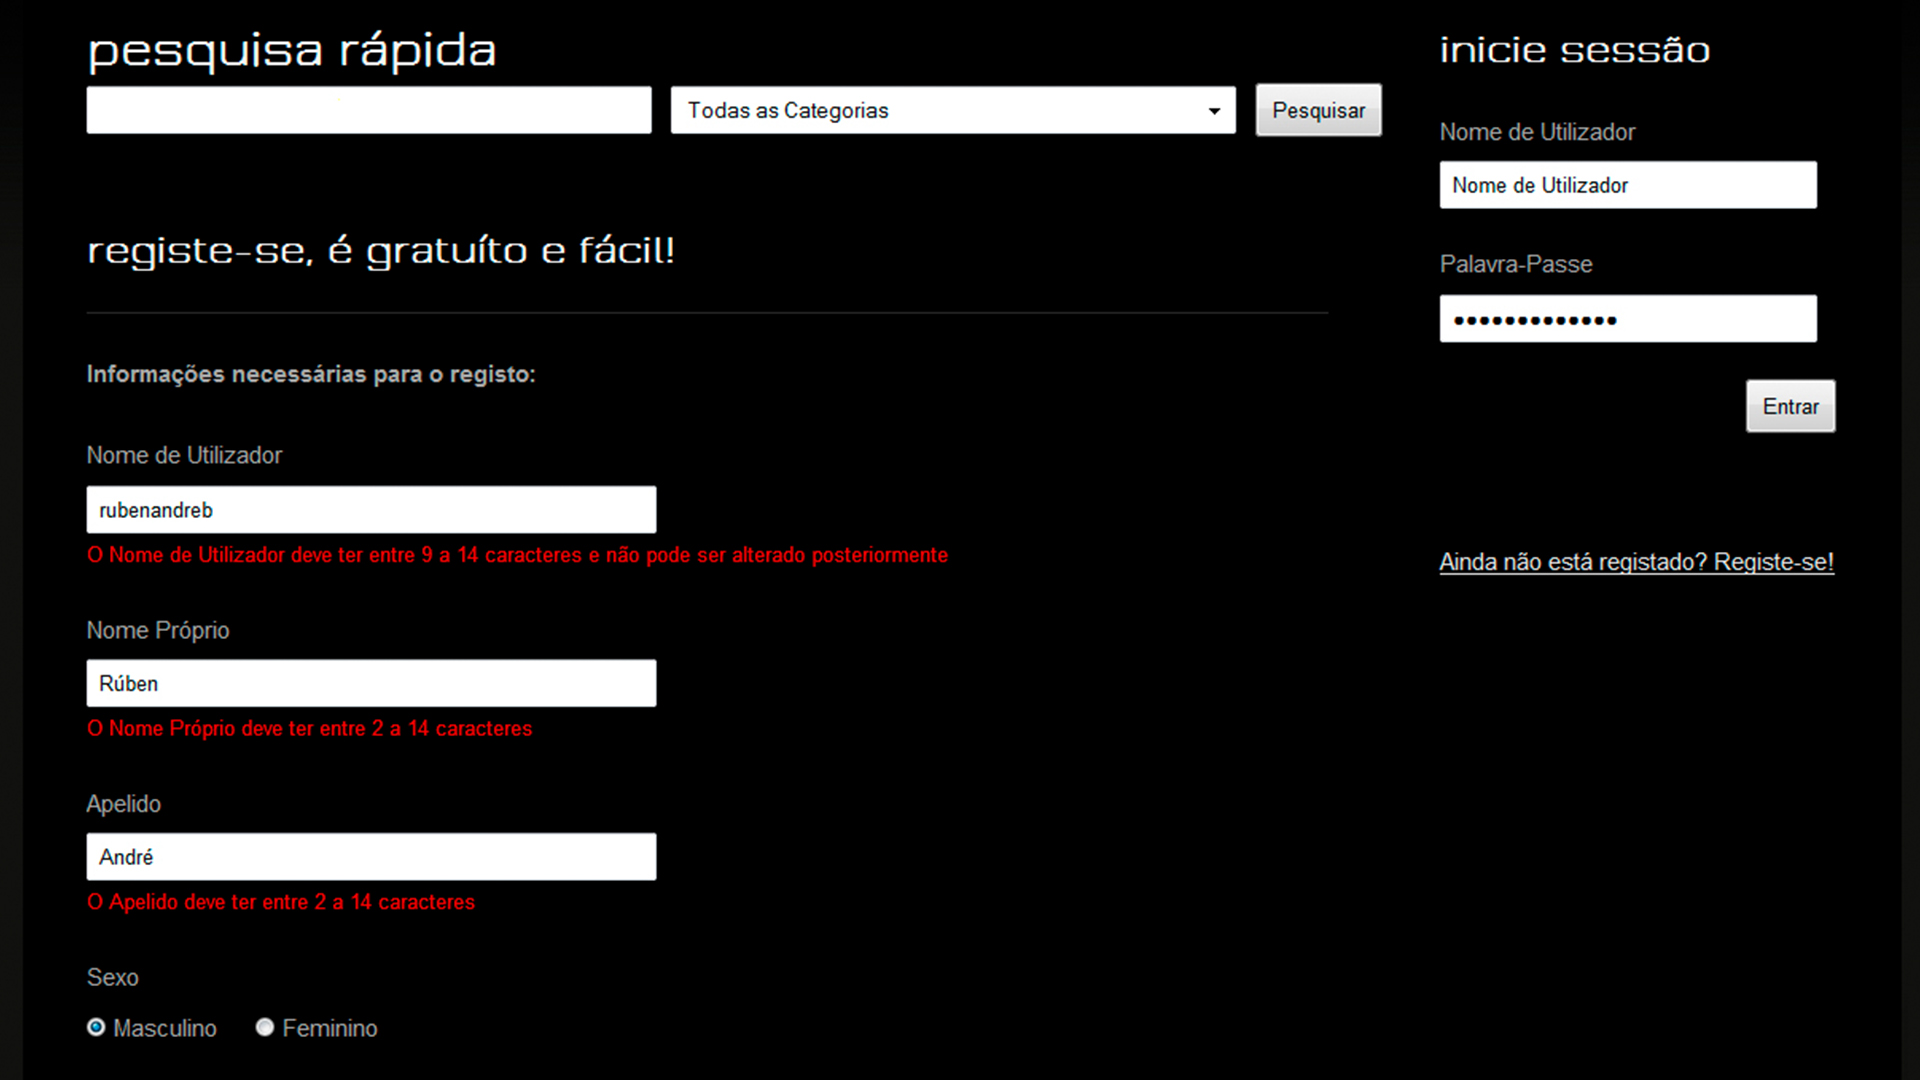Click the inicie sessão heading
The height and width of the screenshot is (1080, 1920).
click(1574, 50)
